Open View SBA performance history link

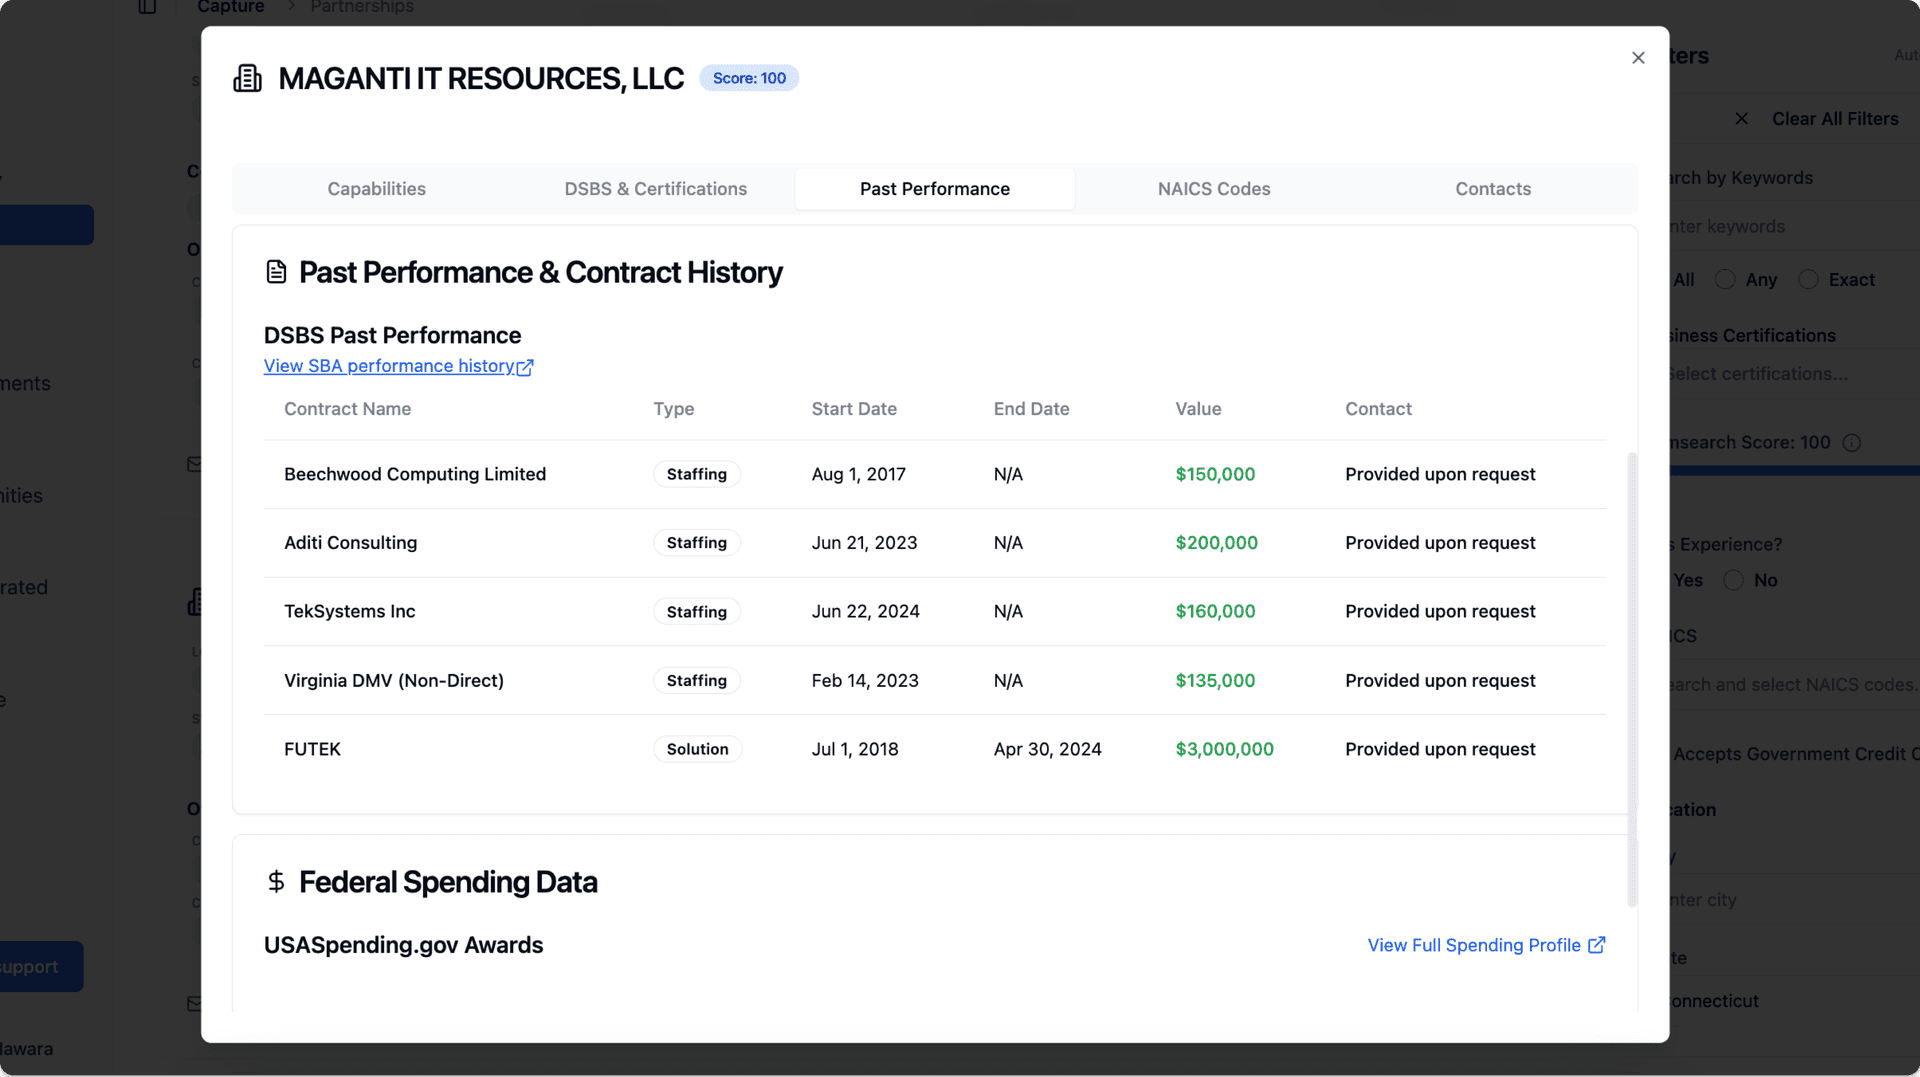[x=388, y=366]
